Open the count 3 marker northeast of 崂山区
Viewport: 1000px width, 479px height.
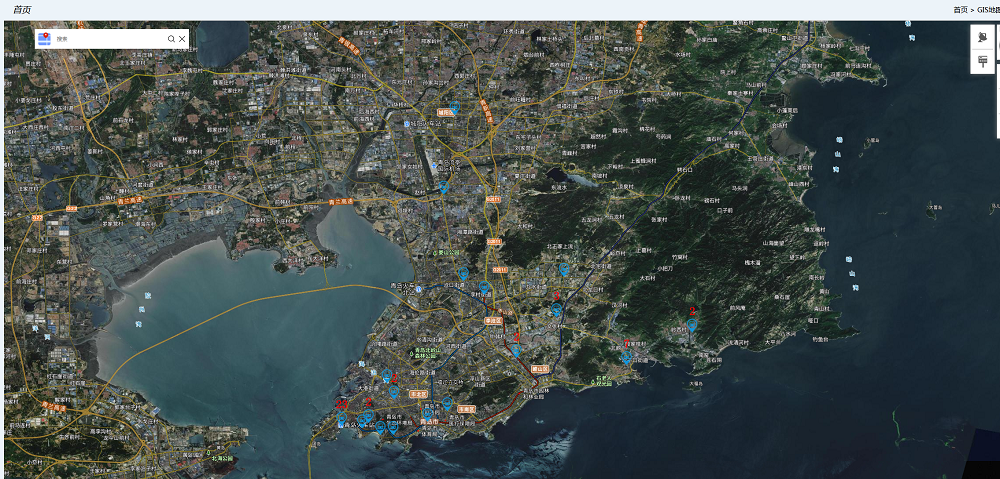tap(558, 297)
